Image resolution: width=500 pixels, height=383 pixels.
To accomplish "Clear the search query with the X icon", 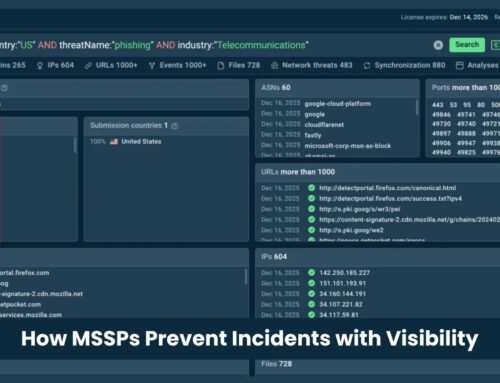I will (x=438, y=45).
